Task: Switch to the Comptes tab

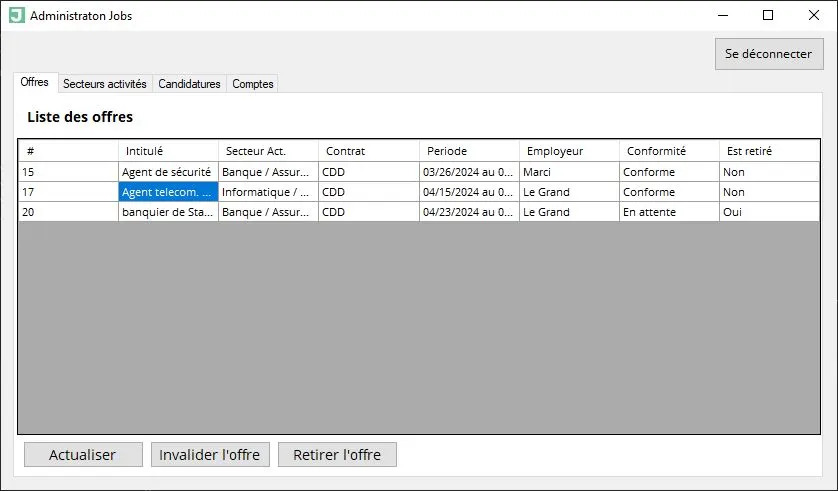Action: (253, 84)
